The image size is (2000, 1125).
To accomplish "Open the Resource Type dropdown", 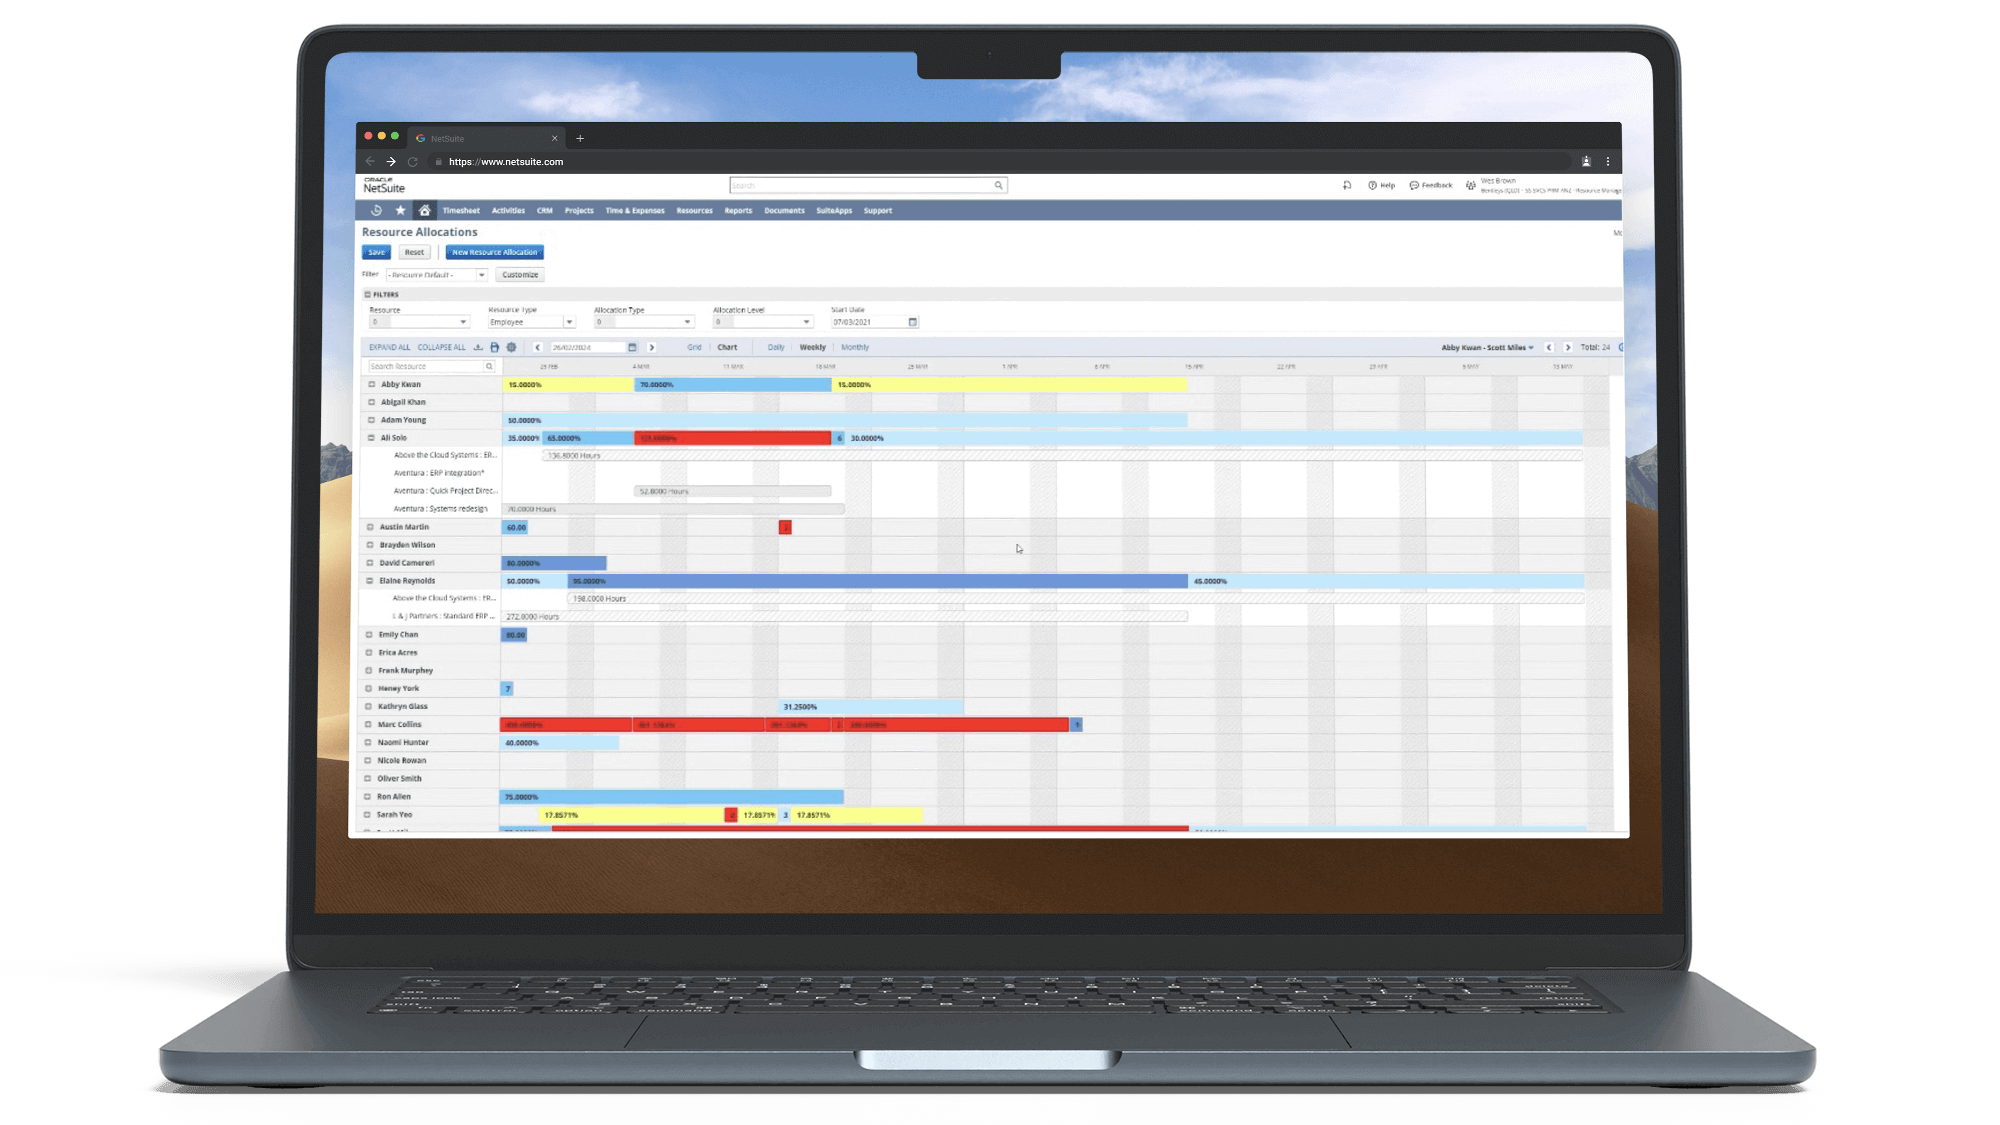I will tap(569, 322).
